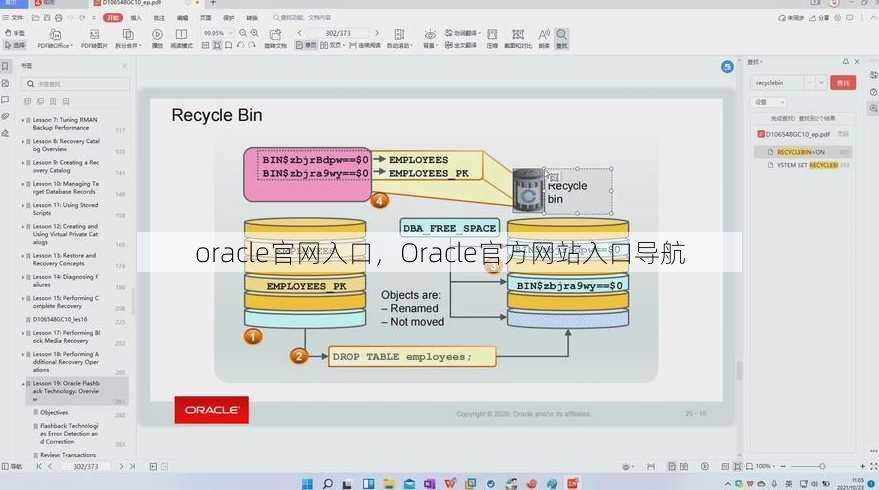The height and width of the screenshot is (490, 879).
Task: Click the page number field 302/373 in toolbar
Action: click(x=338, y=33)
